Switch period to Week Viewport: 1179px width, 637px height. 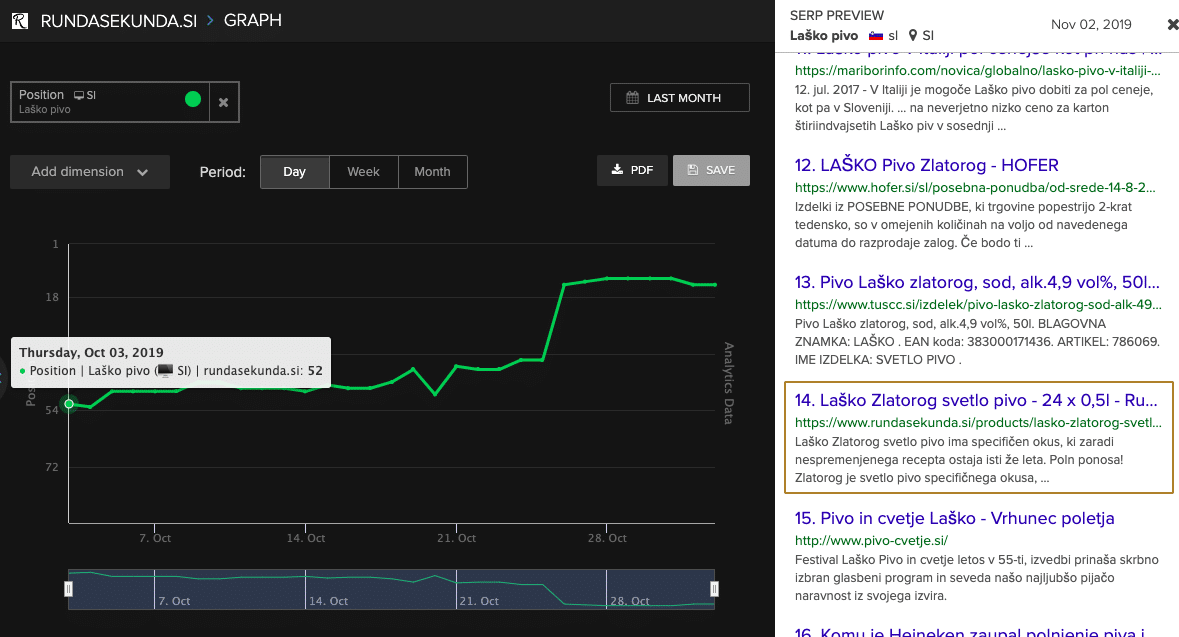pyautogui.click(x=363, y=172)
